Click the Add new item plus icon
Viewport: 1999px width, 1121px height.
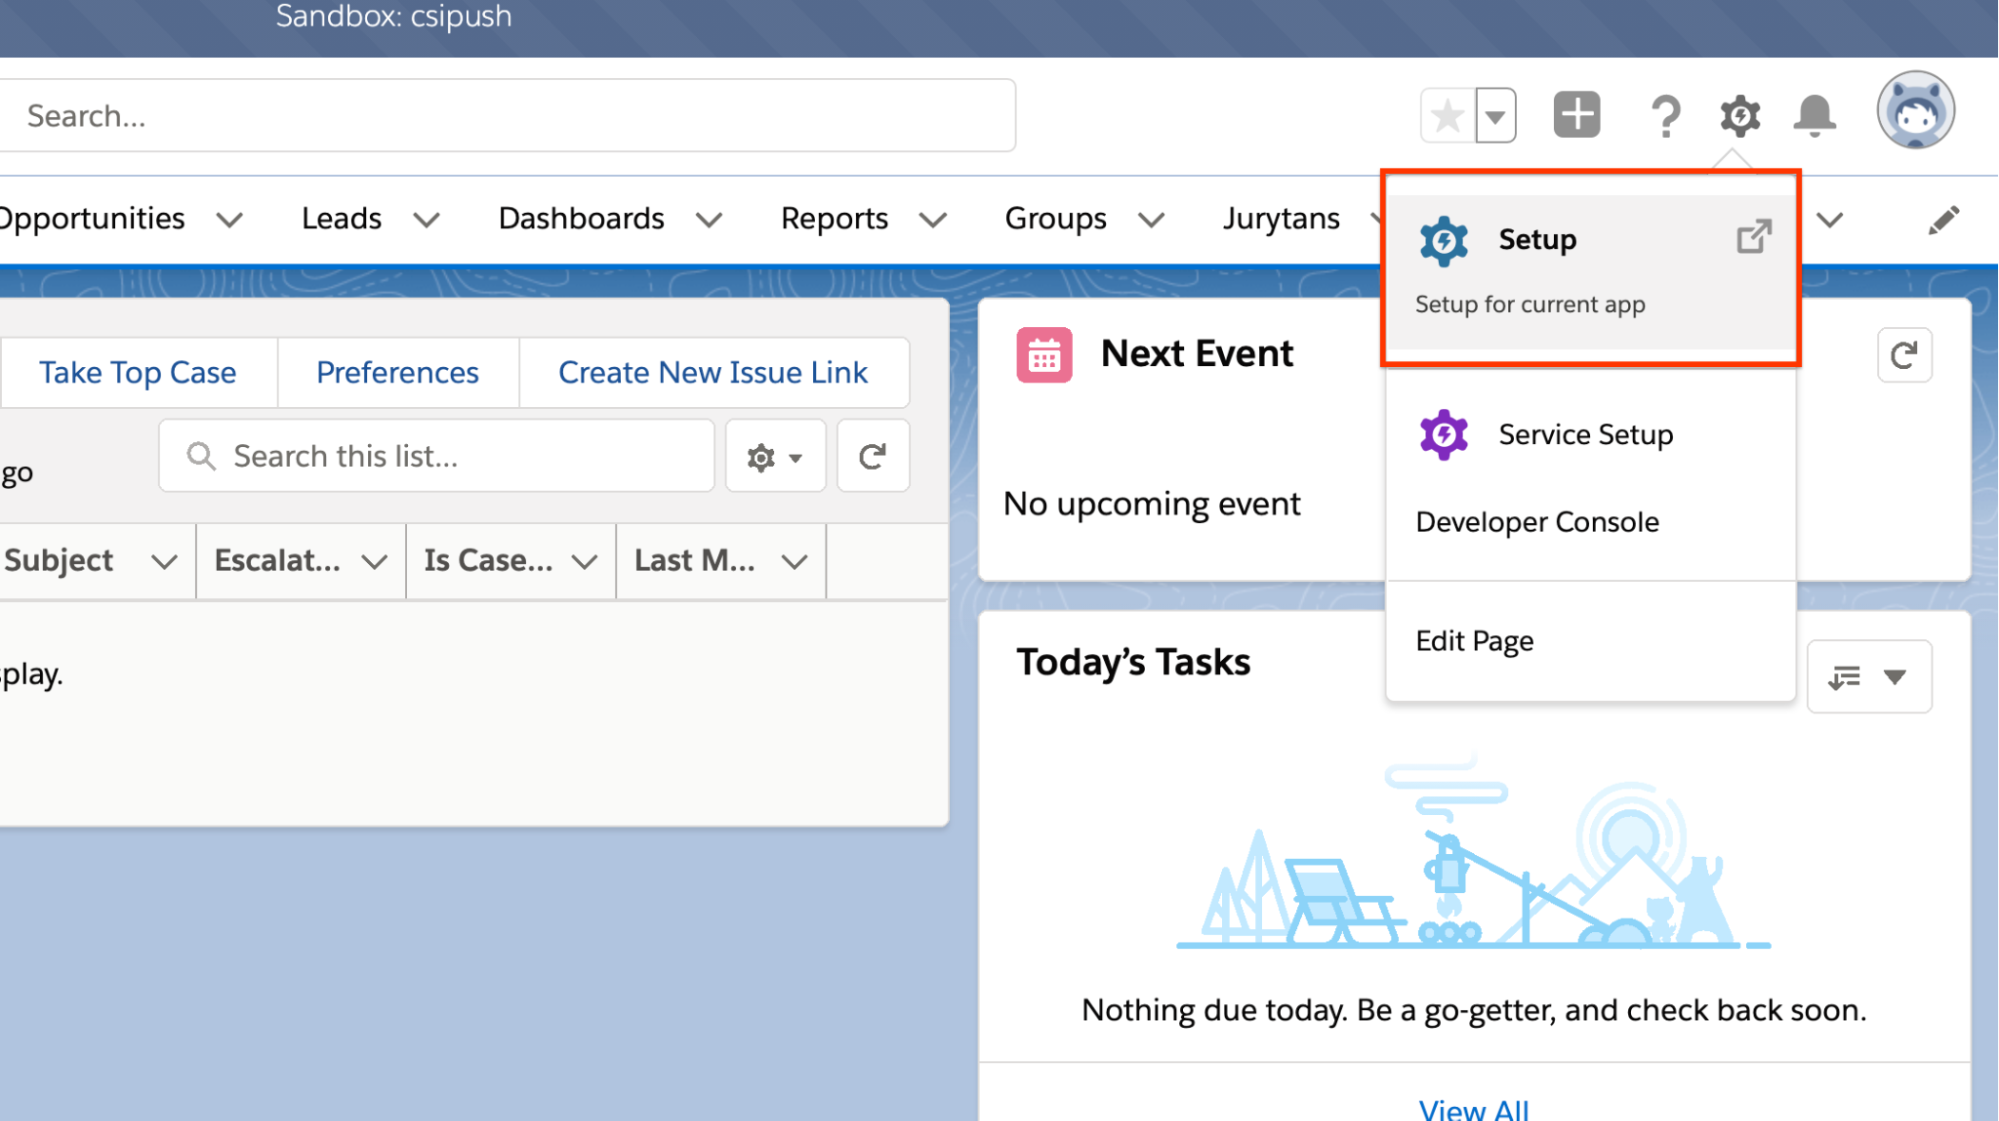click(x=1578, y=114)
